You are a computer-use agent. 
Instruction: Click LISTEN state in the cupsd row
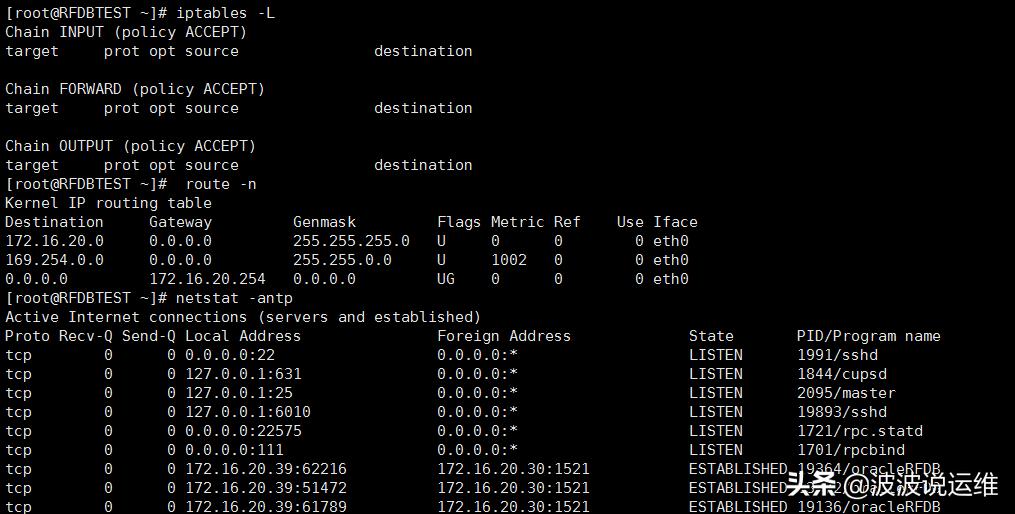pyautogui.click(x=716, y=374)
